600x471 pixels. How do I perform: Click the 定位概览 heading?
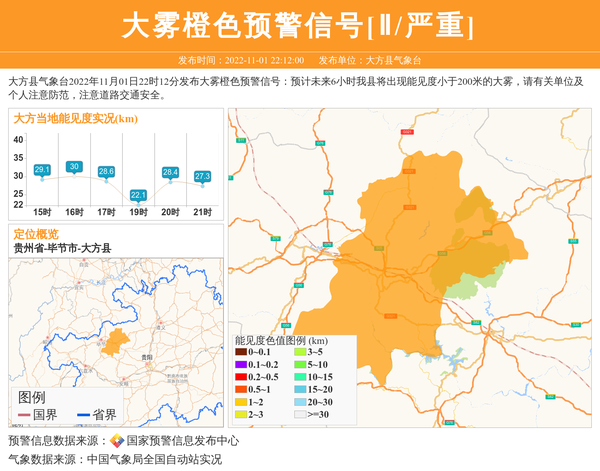point(36,234)
